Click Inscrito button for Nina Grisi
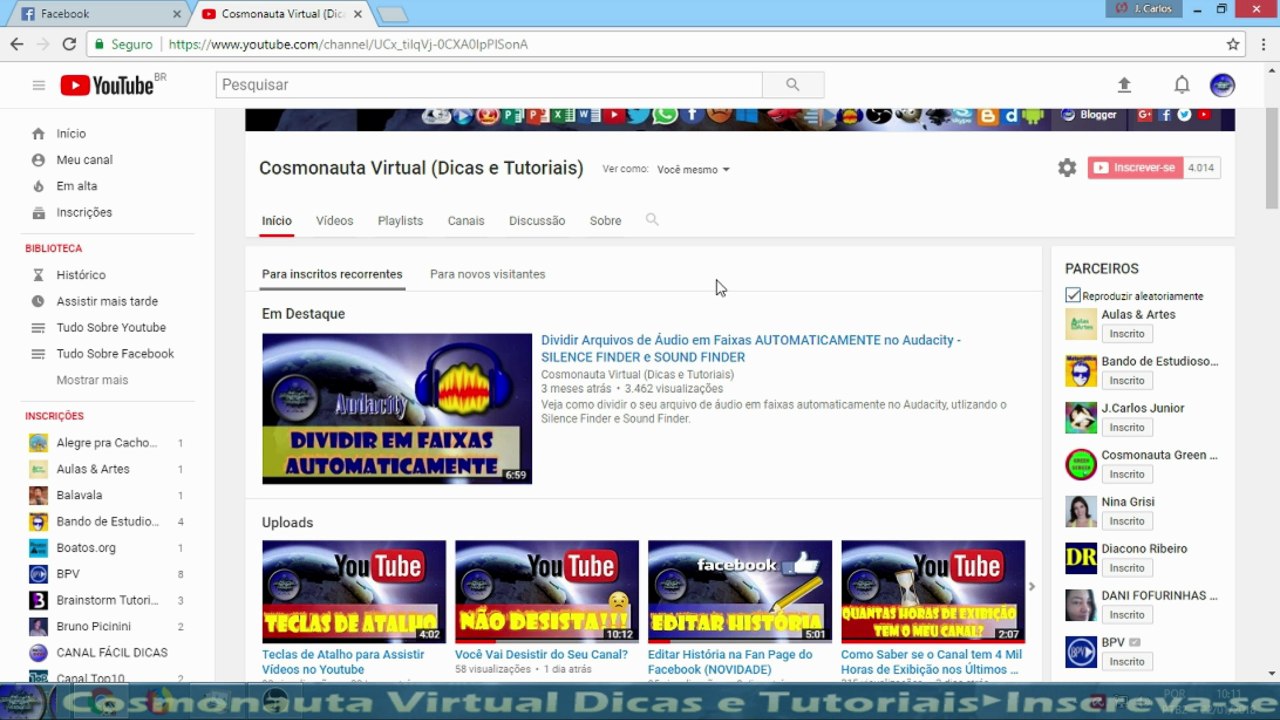The width and height of the screenshot is (1280, 720). click(1127, 521)
